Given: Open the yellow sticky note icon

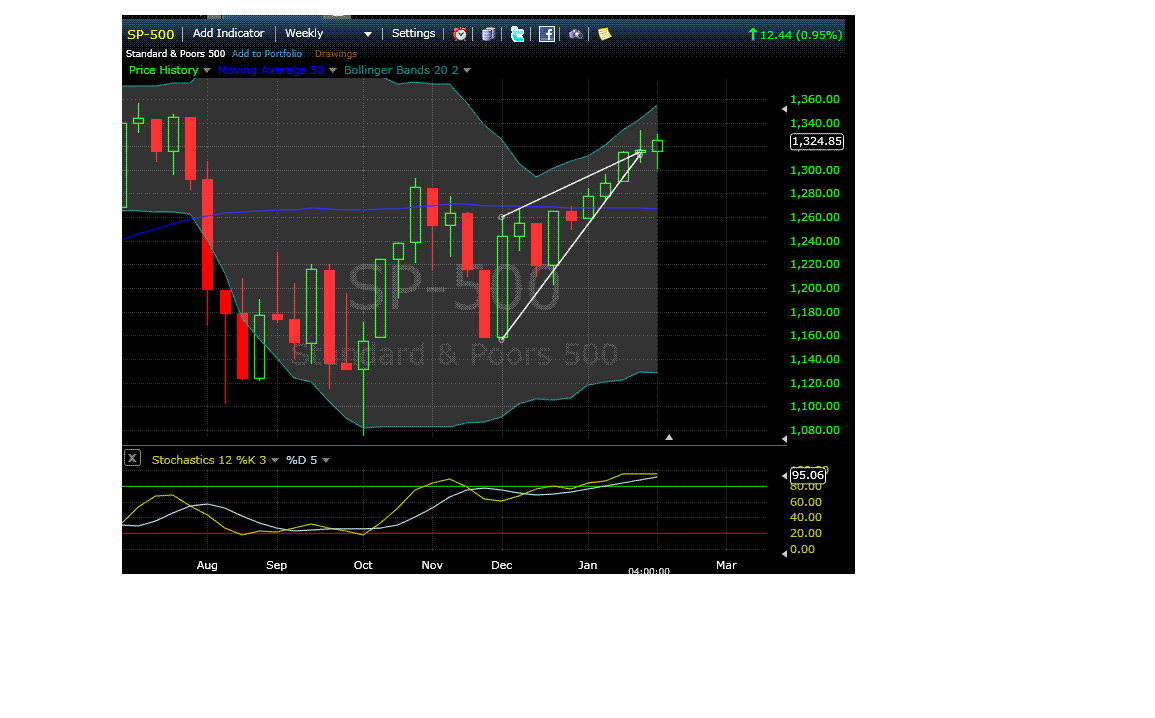Looking at the screenshot, I should coord(604,34).
